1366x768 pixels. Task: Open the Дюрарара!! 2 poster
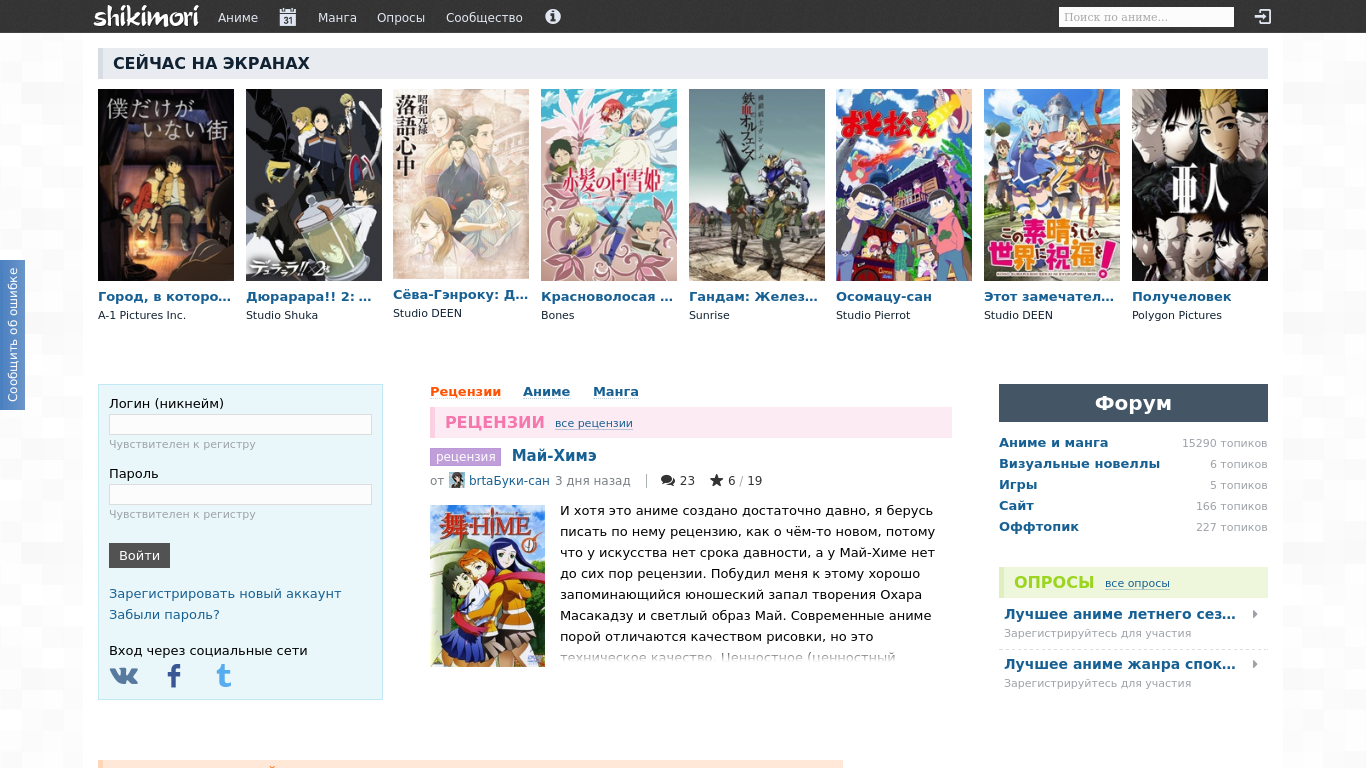[x=314, y=185]
